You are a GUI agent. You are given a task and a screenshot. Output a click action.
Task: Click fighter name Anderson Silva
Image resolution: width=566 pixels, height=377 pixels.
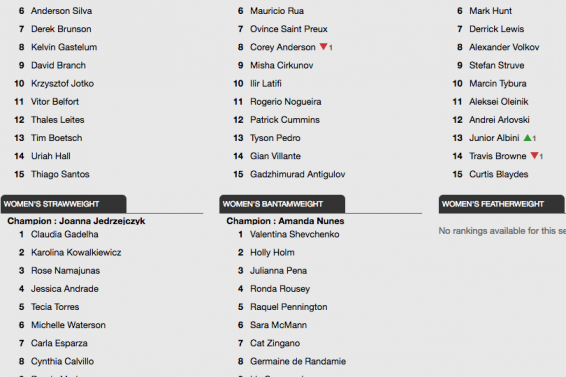click(61, 11)
